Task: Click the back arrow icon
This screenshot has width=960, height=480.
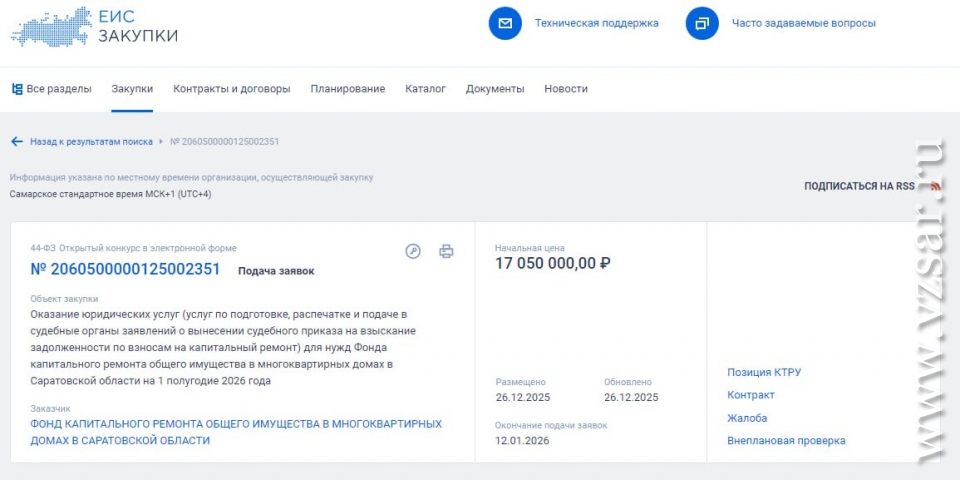Action: (x=17, y=142)
